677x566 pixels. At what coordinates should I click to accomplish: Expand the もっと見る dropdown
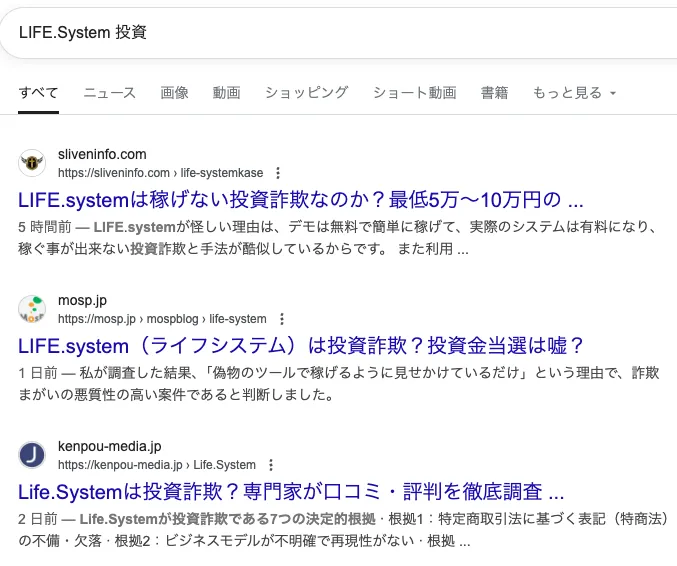(574, 93)
